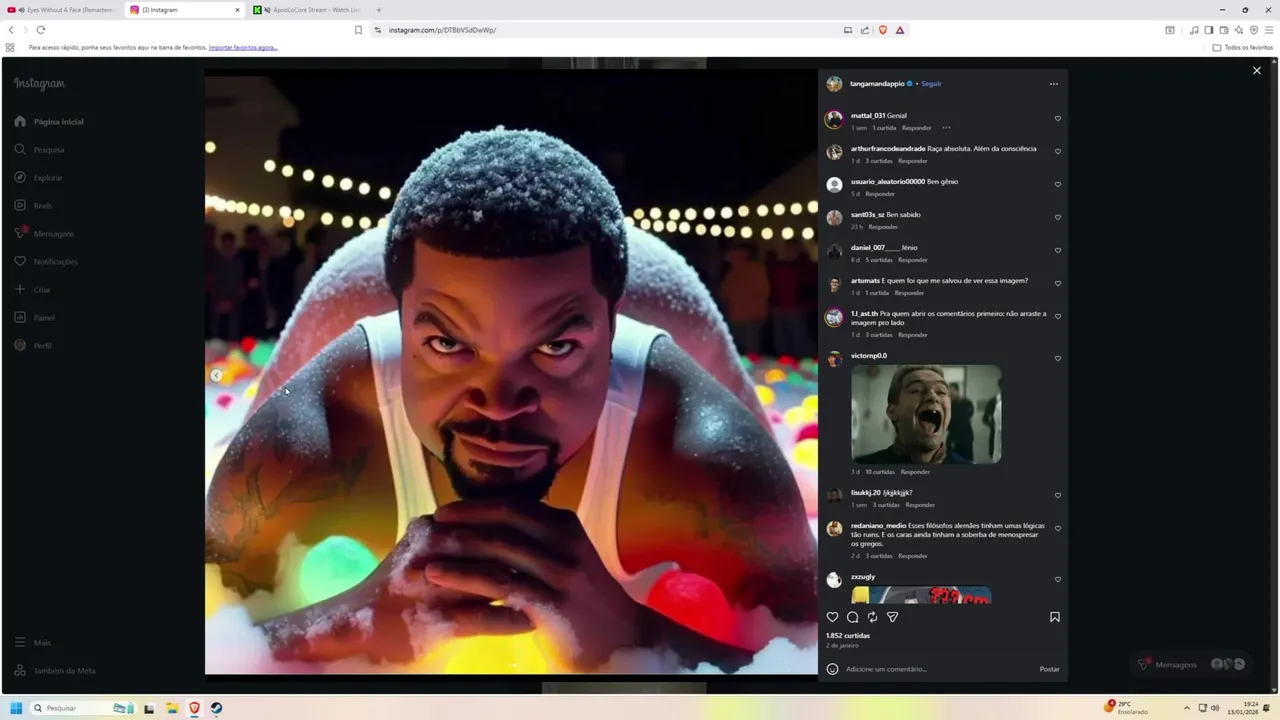1280x720 pixels.
Task: Open Reels in the sidebar
Action: point(33,205)
